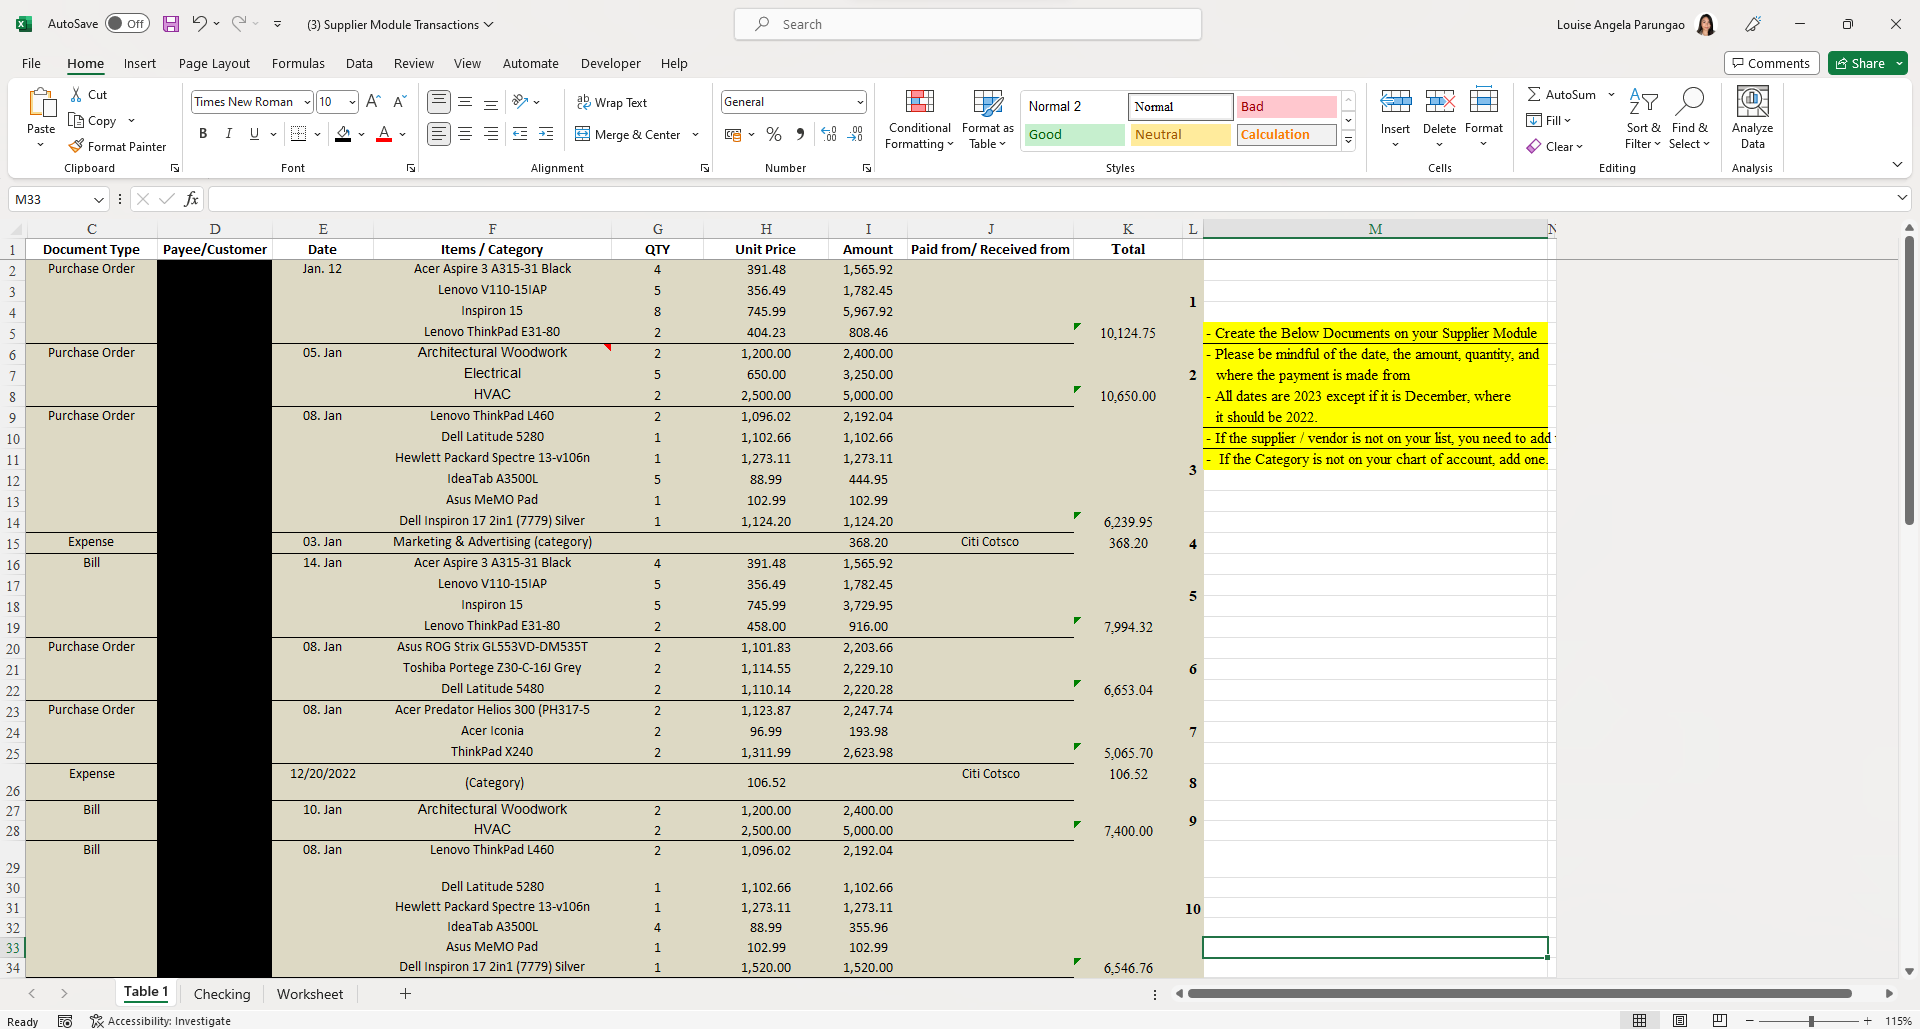Collapse the ribbon chevron
Viewport: 1920px width, 1029px height.
point(1897,164)
